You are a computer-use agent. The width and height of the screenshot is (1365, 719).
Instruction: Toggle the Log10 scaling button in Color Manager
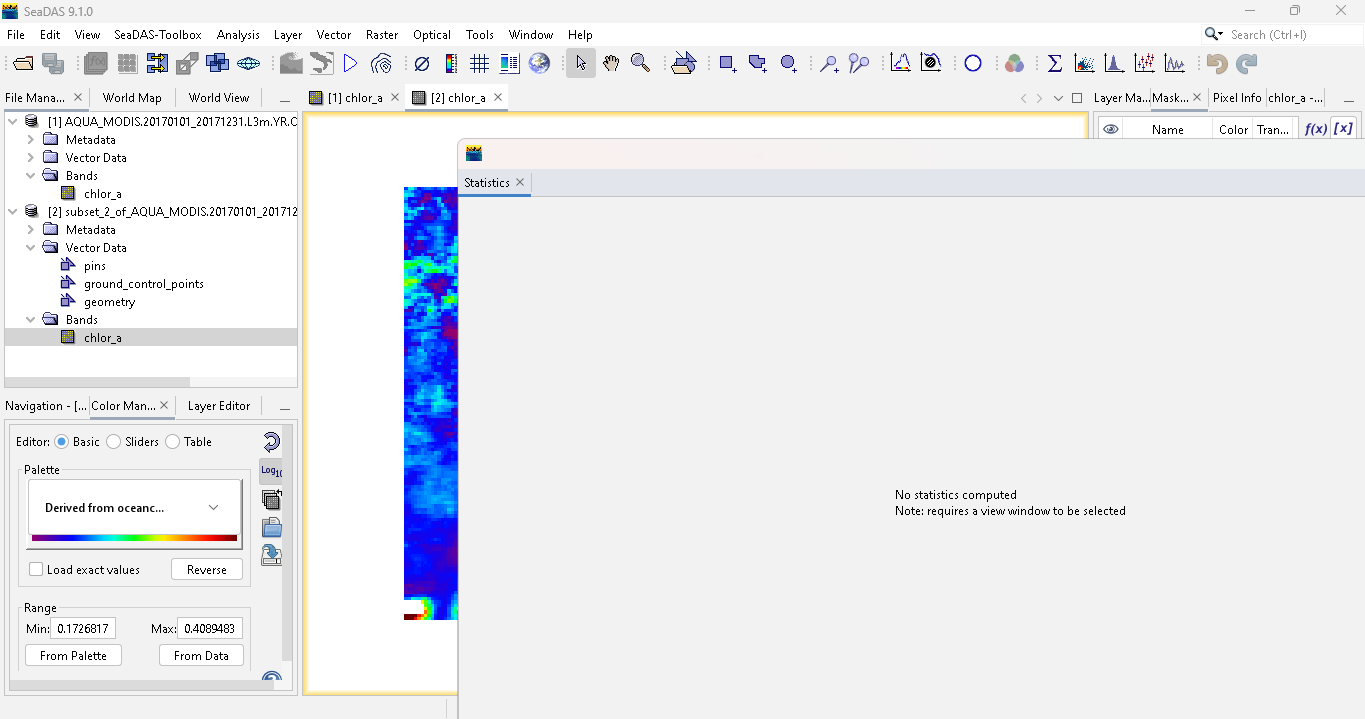click(271, 471)
